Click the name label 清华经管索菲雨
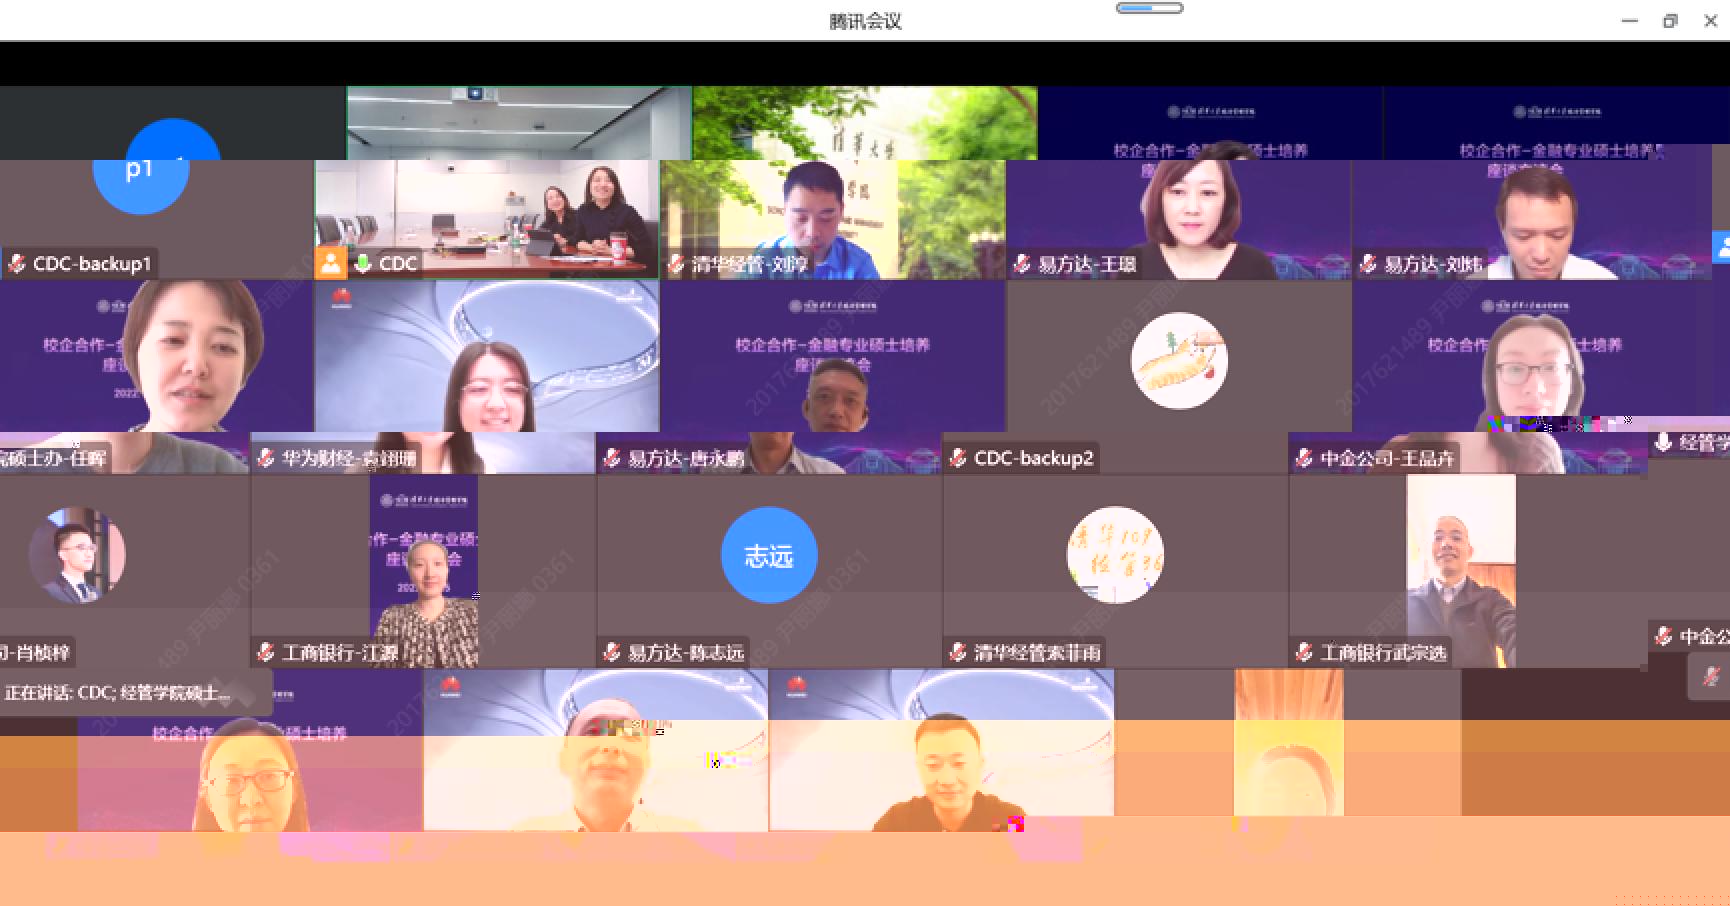 1037,653
